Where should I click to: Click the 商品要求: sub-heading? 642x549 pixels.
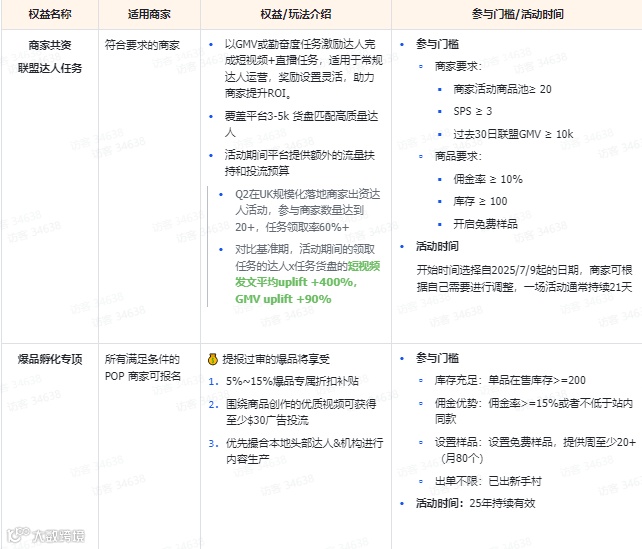pos(458,156)
